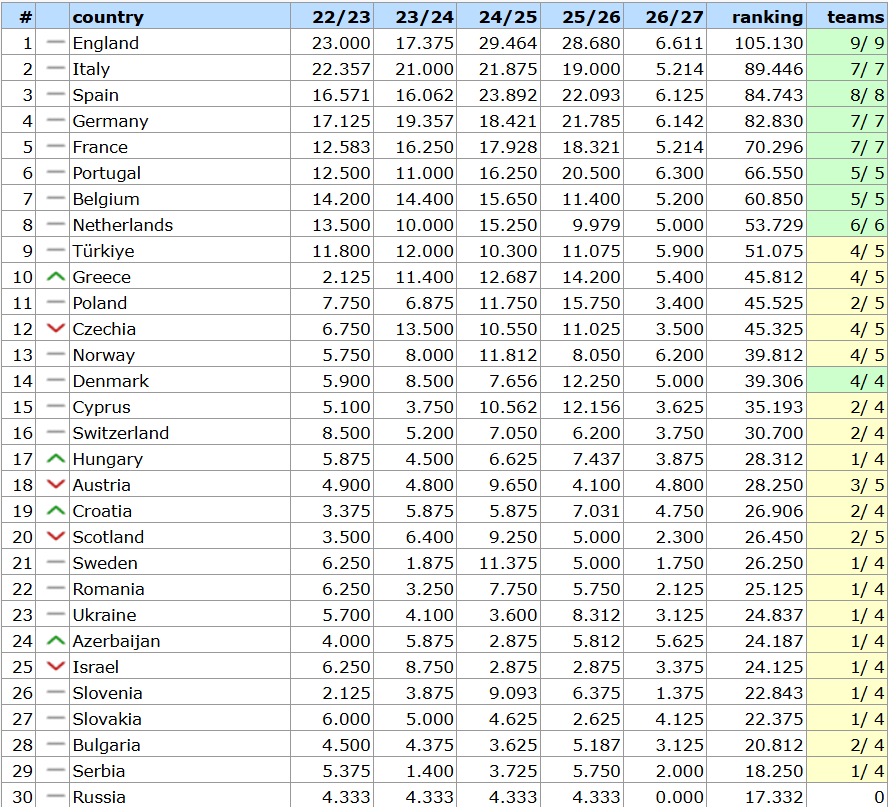The image size is (888, 807).
Task: Click the no-change dash icon beside Serbia
Action: pyautogui.click(x=56, y=770)
